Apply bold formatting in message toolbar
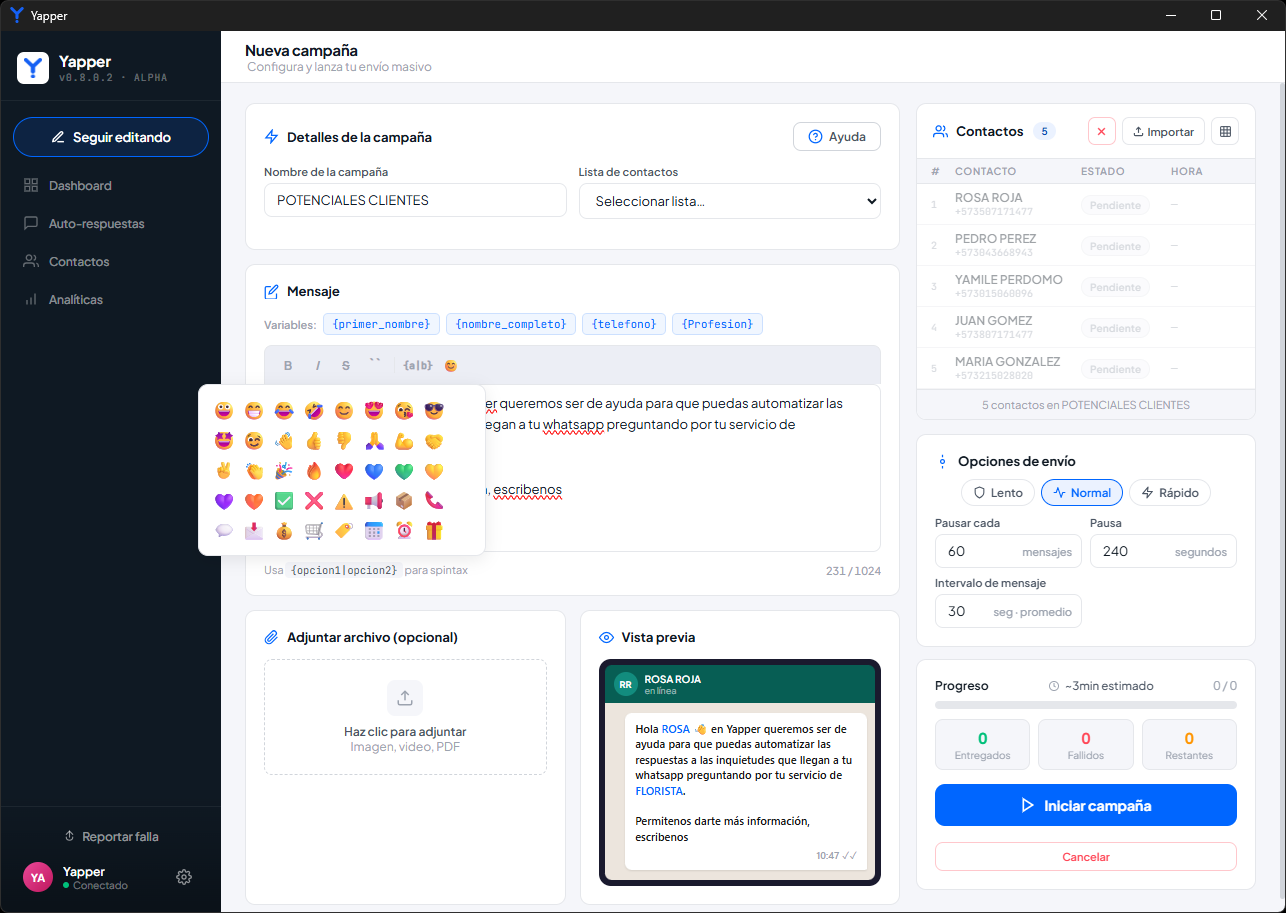The width and height of the screenshot is (1286, 913). coord(288,366)
